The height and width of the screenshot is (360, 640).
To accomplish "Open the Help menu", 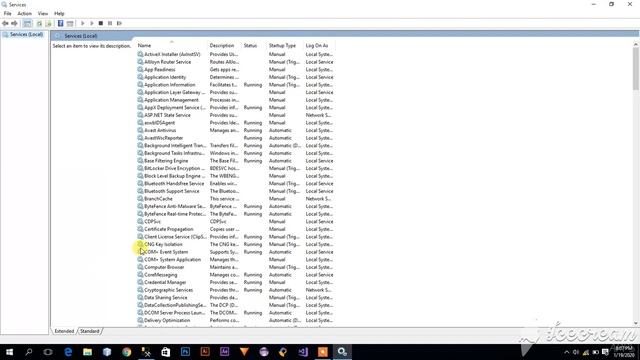I will (x=59, y=13).
